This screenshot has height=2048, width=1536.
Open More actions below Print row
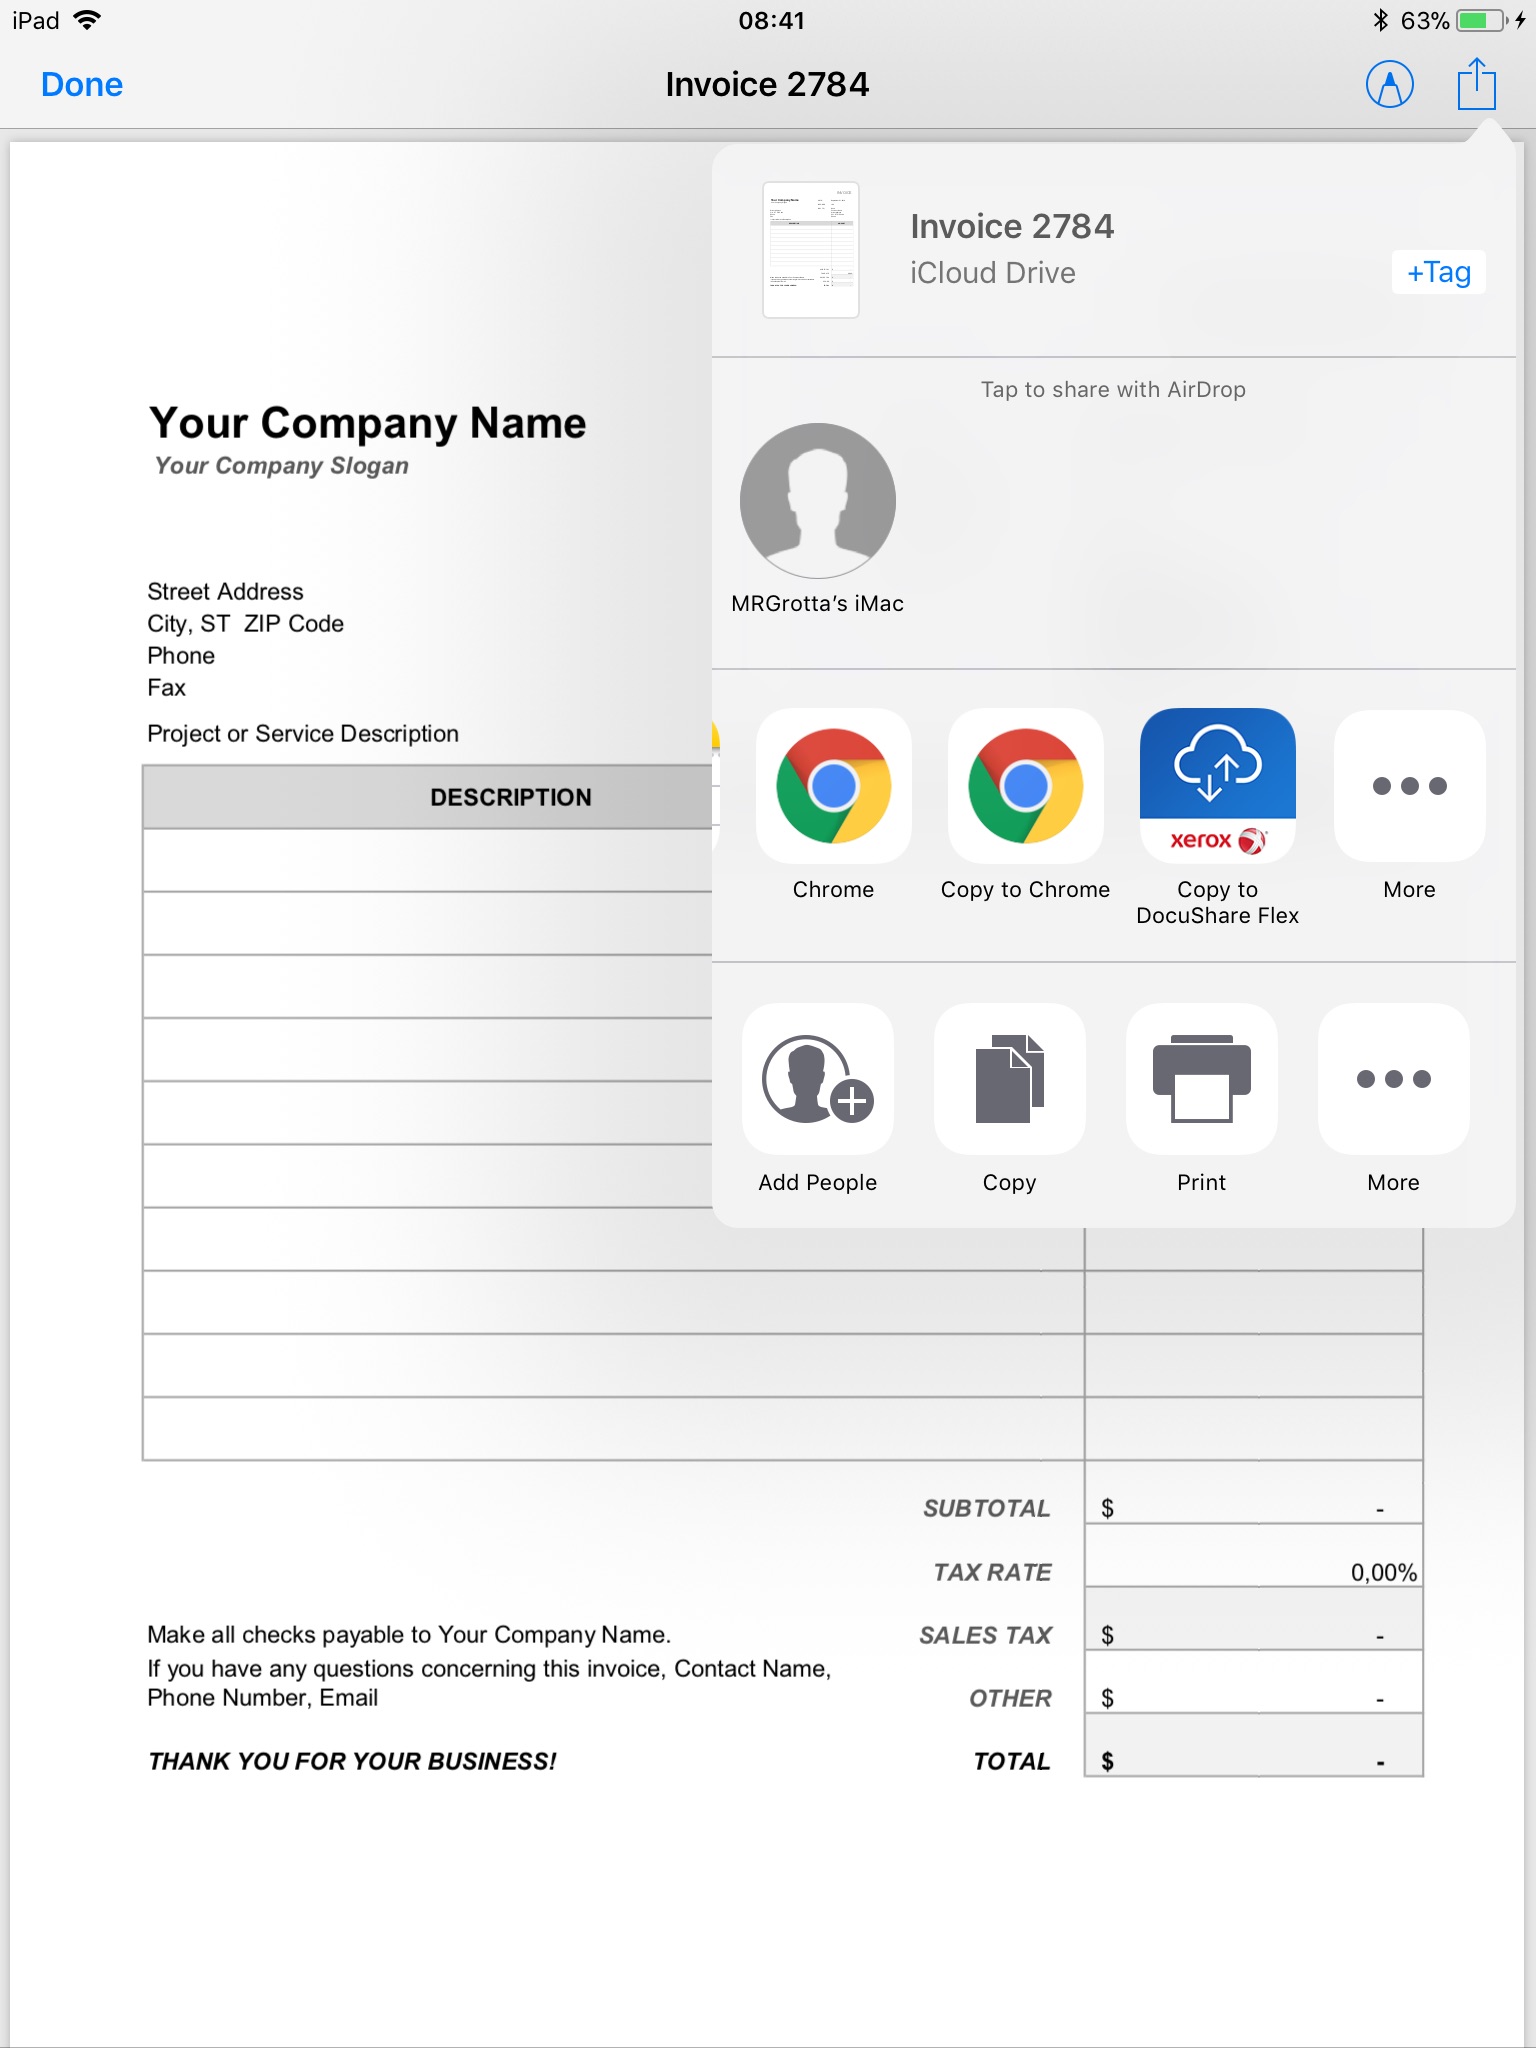(x=1394, y=1079)
